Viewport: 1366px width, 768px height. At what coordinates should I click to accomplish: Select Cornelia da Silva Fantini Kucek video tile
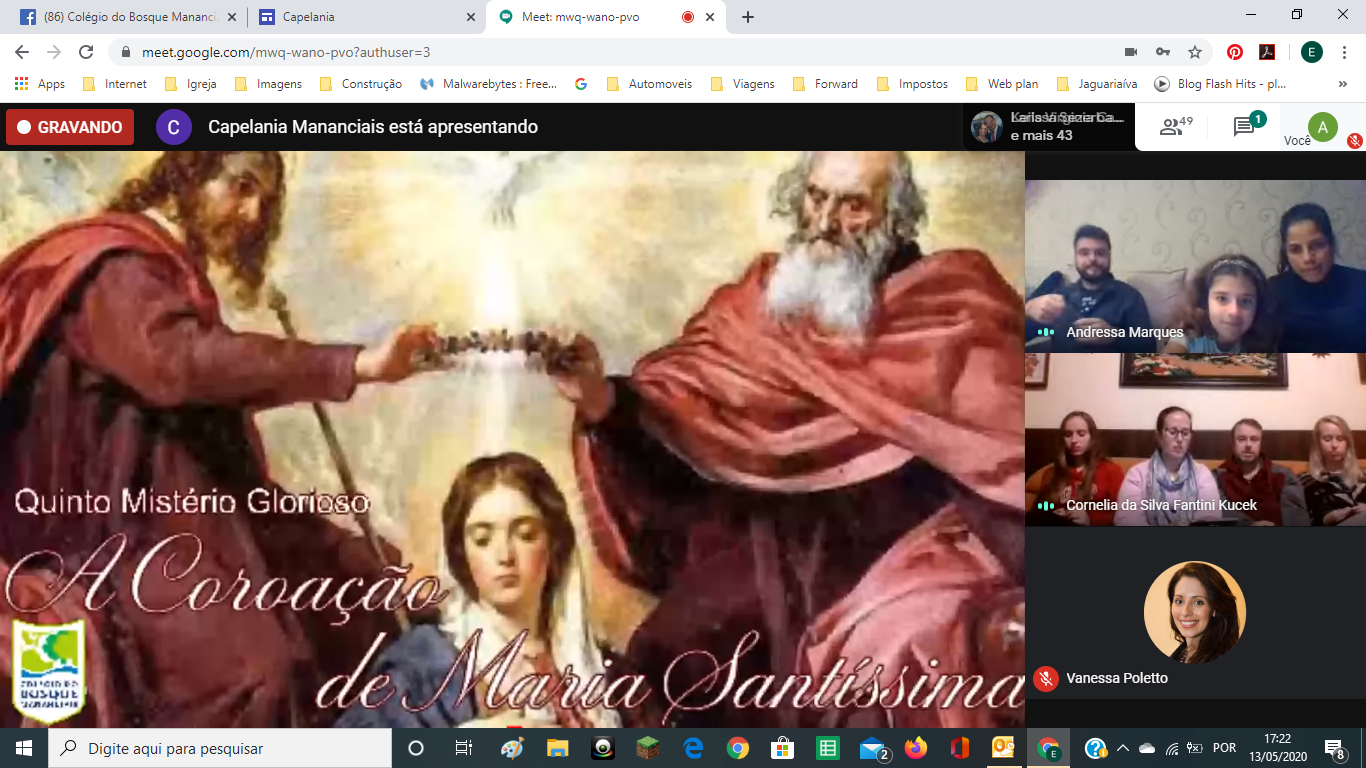[x=1195, y=439]
